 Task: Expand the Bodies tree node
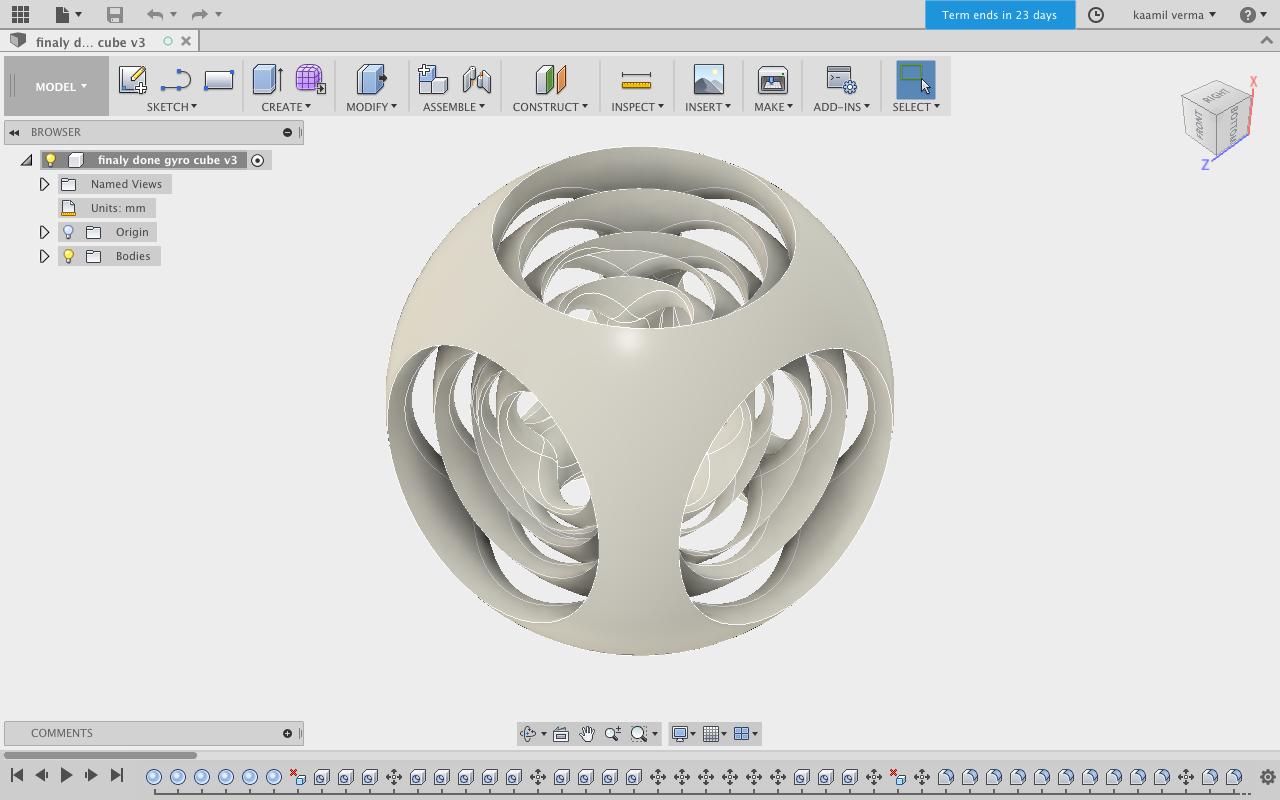44,256
